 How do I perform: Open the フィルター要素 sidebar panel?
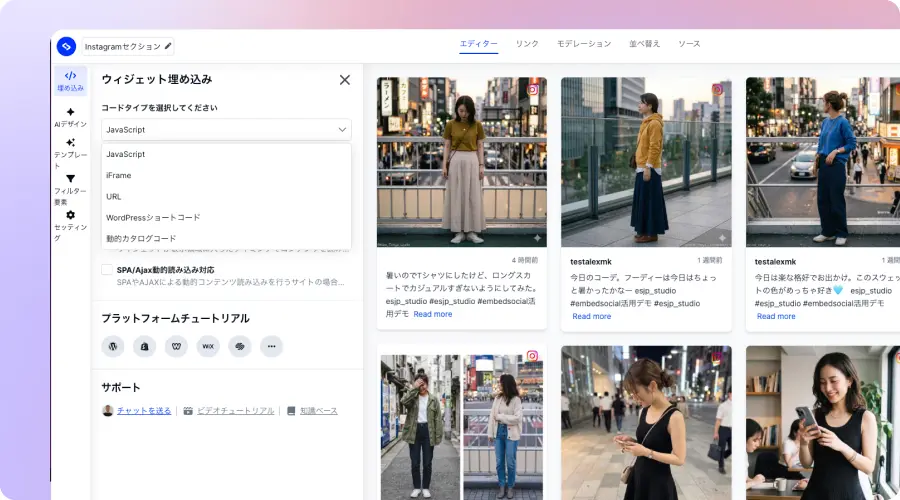(71, 190)
